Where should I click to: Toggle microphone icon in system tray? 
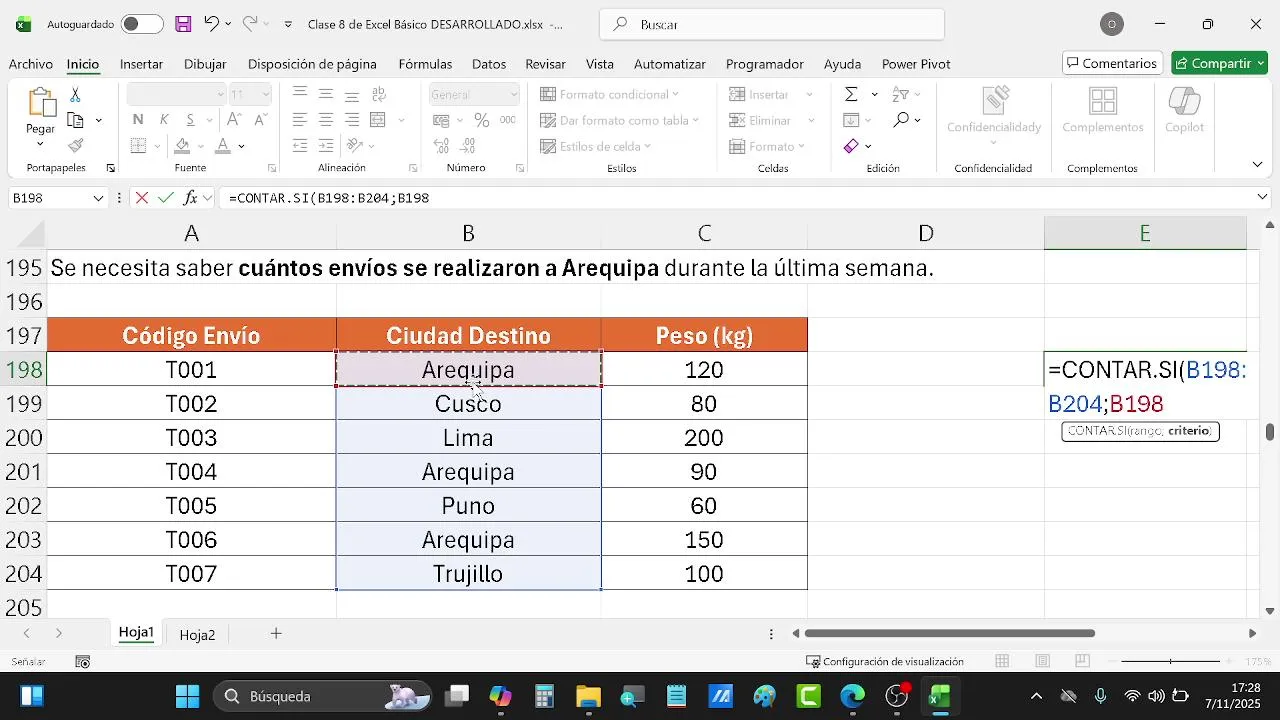point(1100,696)
